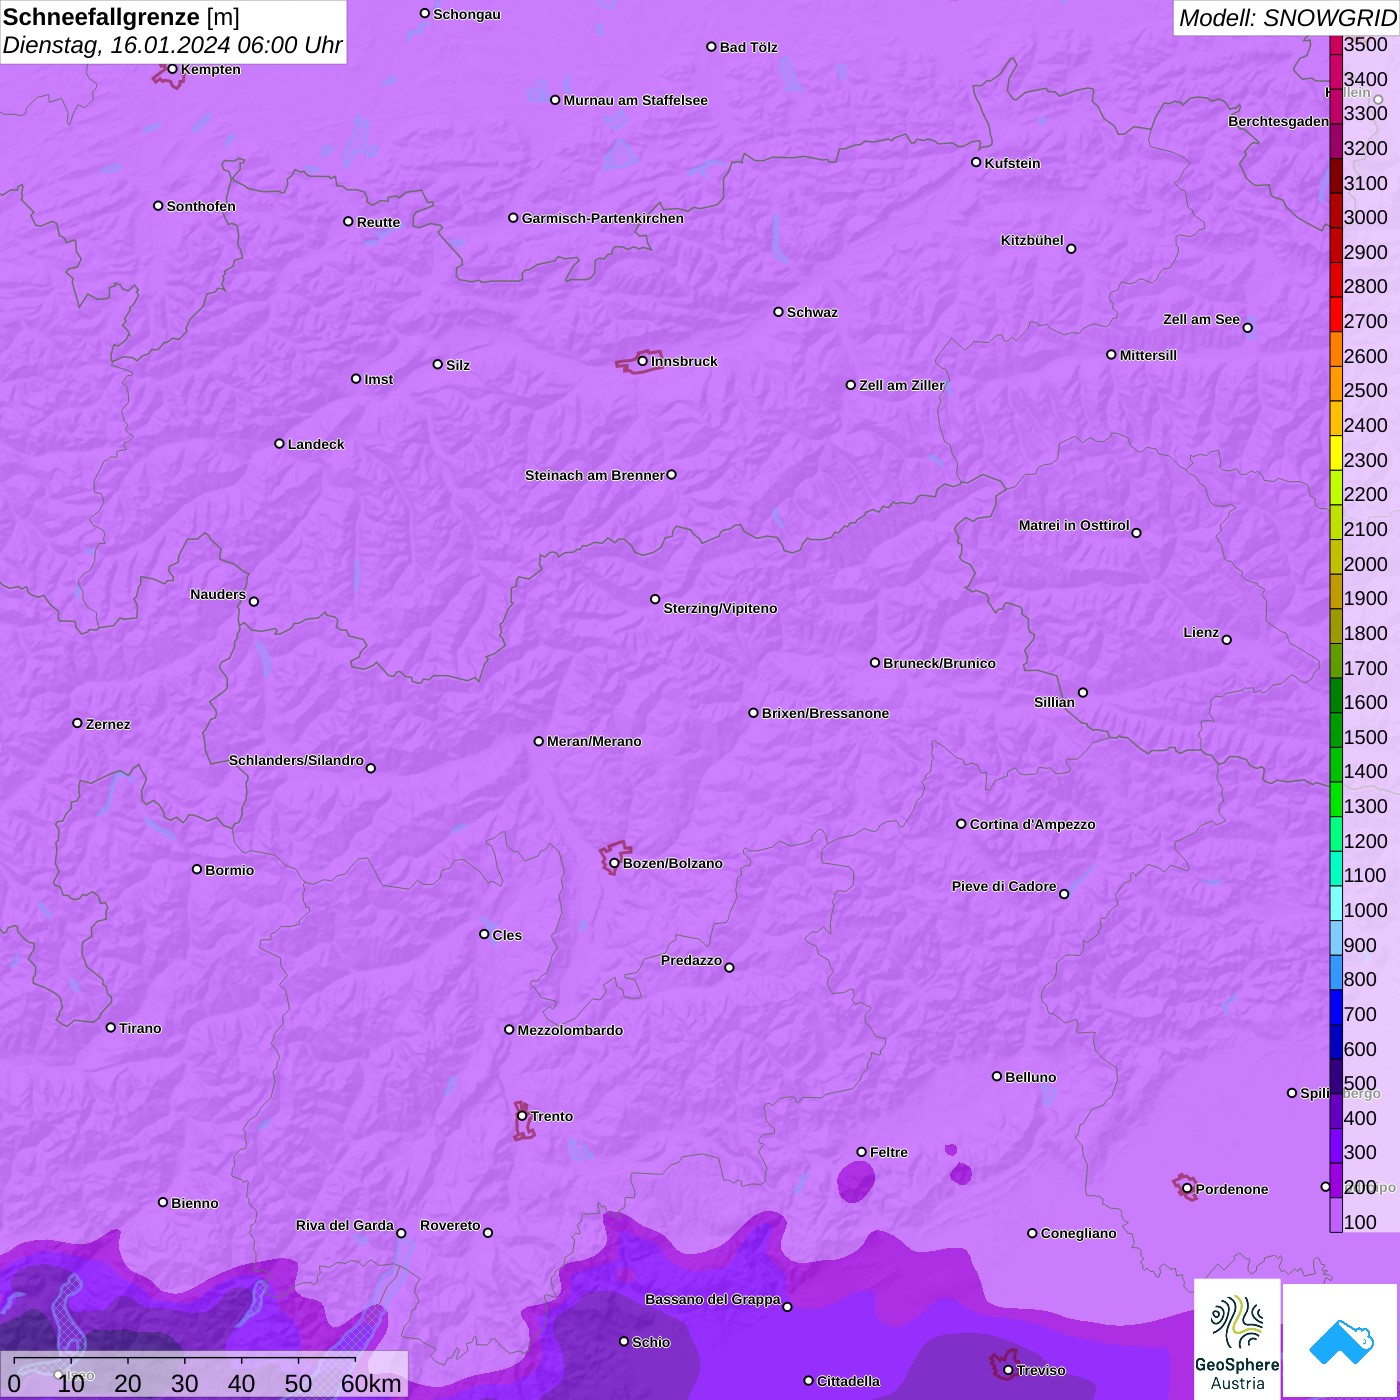1400x1400 pixels.
Task: Click the 60km scale bar
Action: point(185,1360)
